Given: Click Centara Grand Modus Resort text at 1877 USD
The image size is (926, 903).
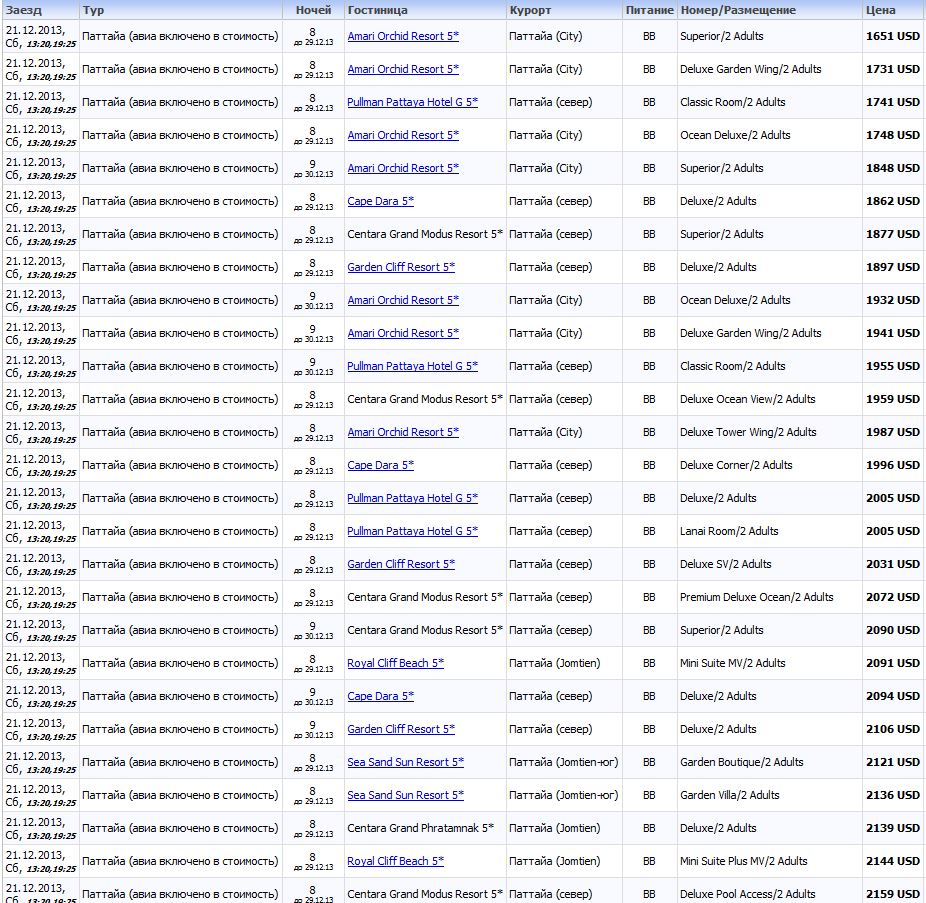Looking at the screenshot, I should pyautogui.click(x=425, y=234).
